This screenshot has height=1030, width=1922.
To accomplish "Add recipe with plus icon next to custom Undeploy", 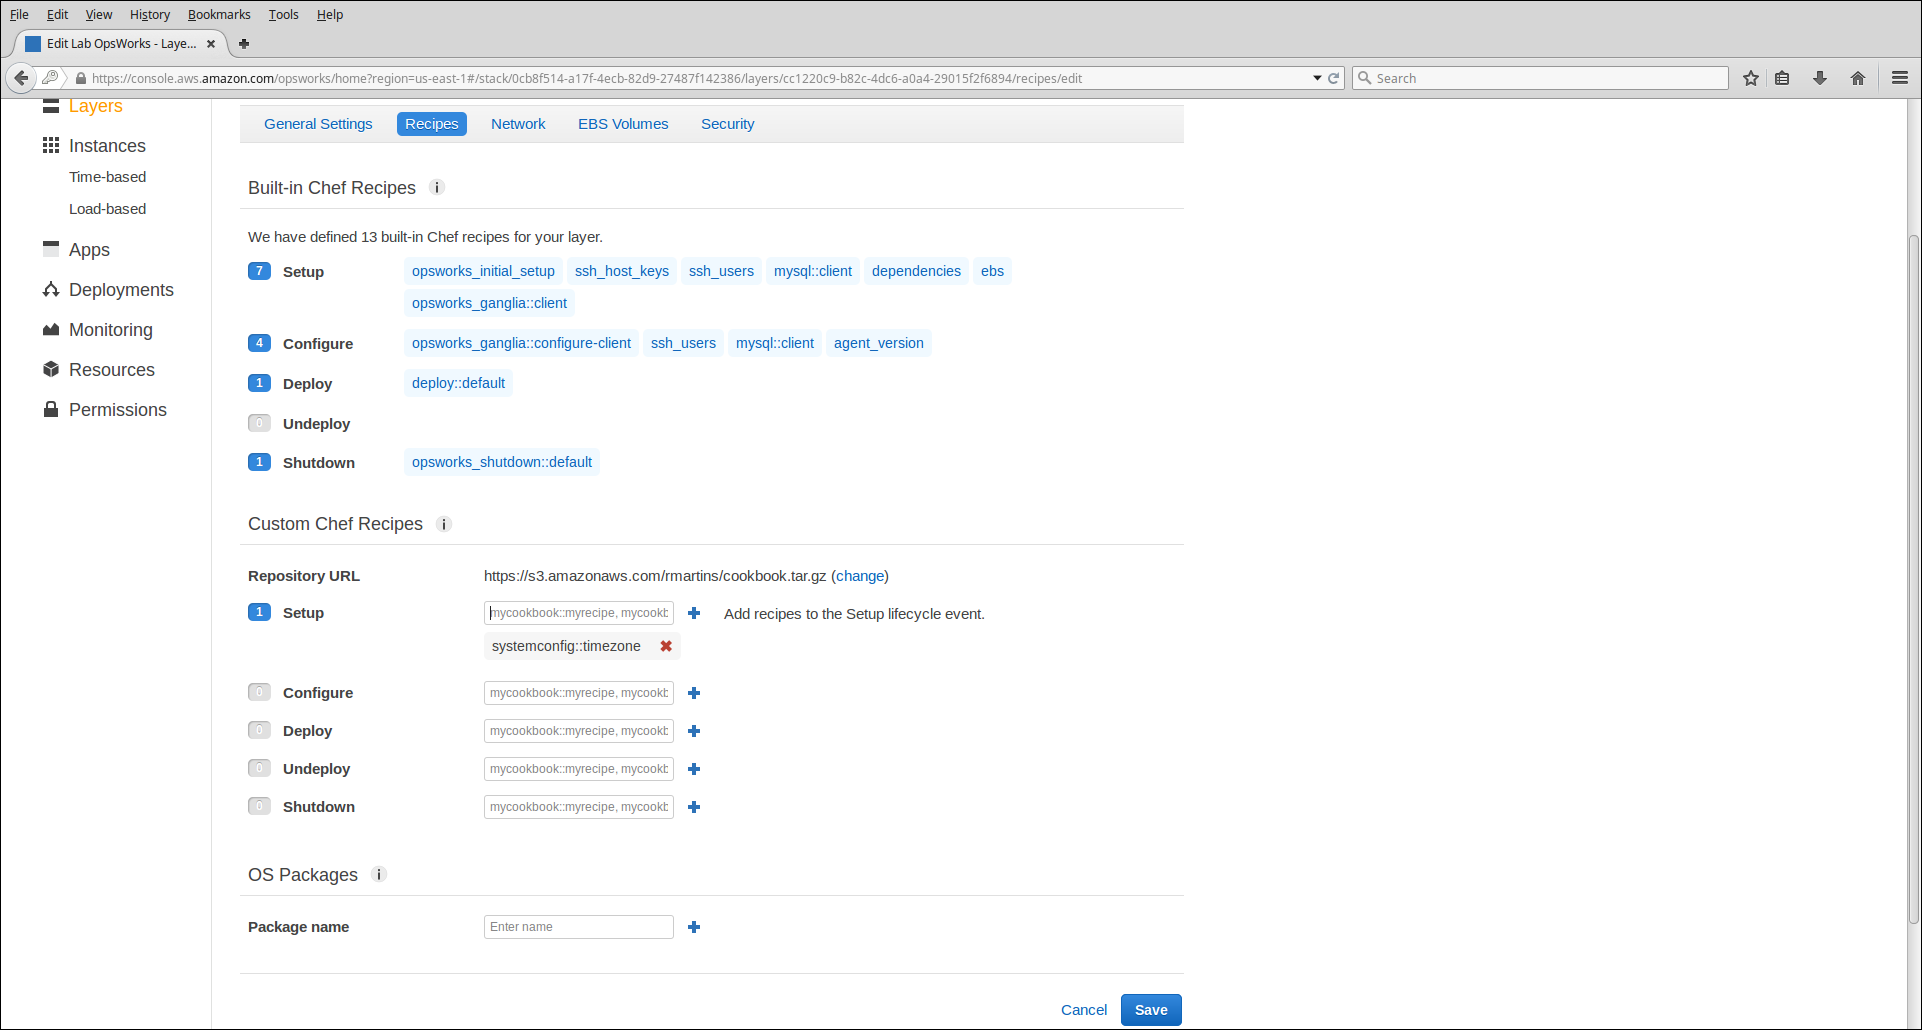I will tap(694, 769).
